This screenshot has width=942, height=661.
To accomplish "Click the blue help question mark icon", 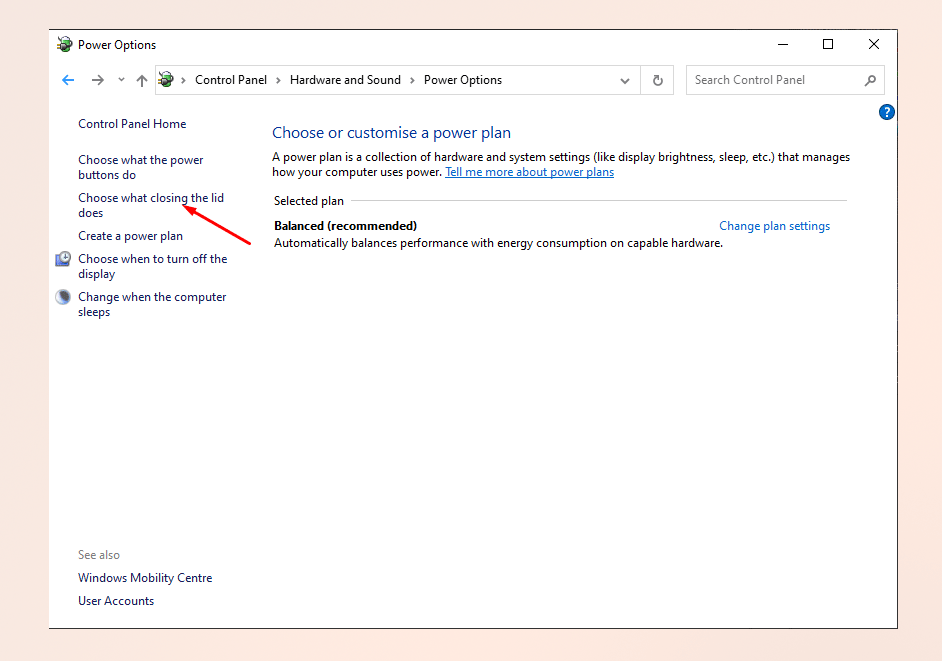I will click(886, 112).
